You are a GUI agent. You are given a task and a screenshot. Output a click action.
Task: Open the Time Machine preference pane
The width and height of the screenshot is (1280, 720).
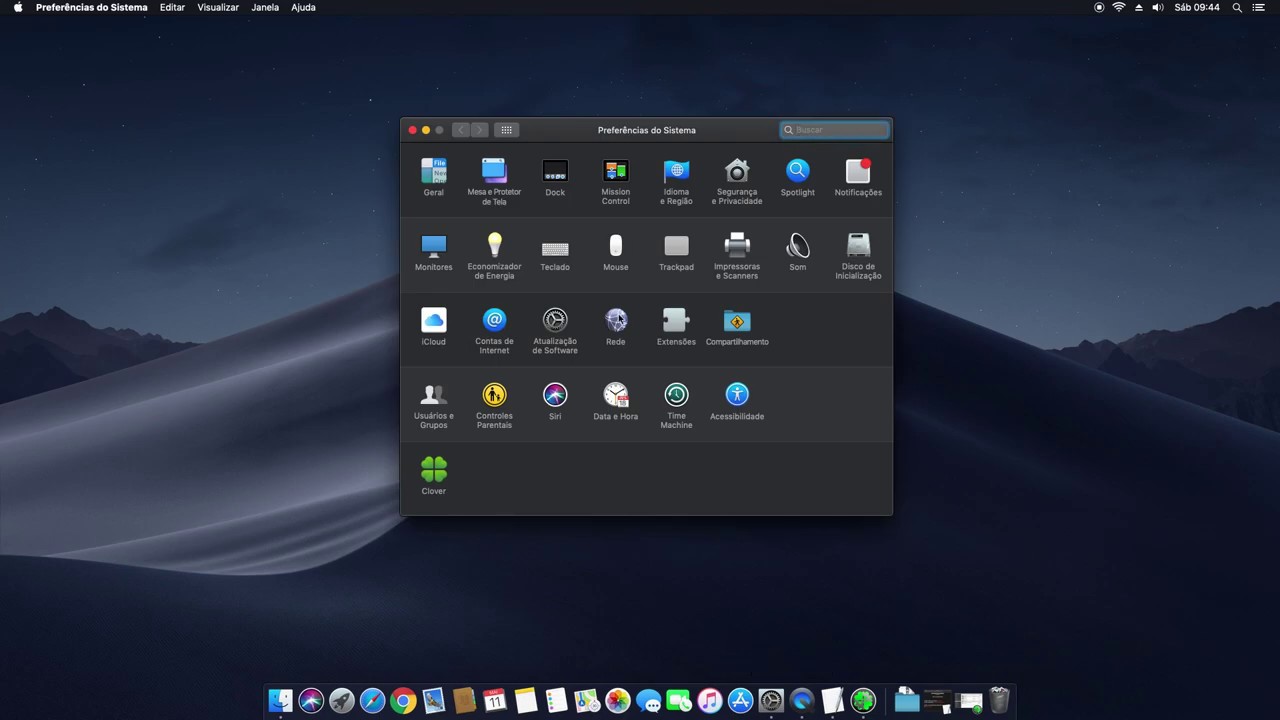(x=676, y=405)
